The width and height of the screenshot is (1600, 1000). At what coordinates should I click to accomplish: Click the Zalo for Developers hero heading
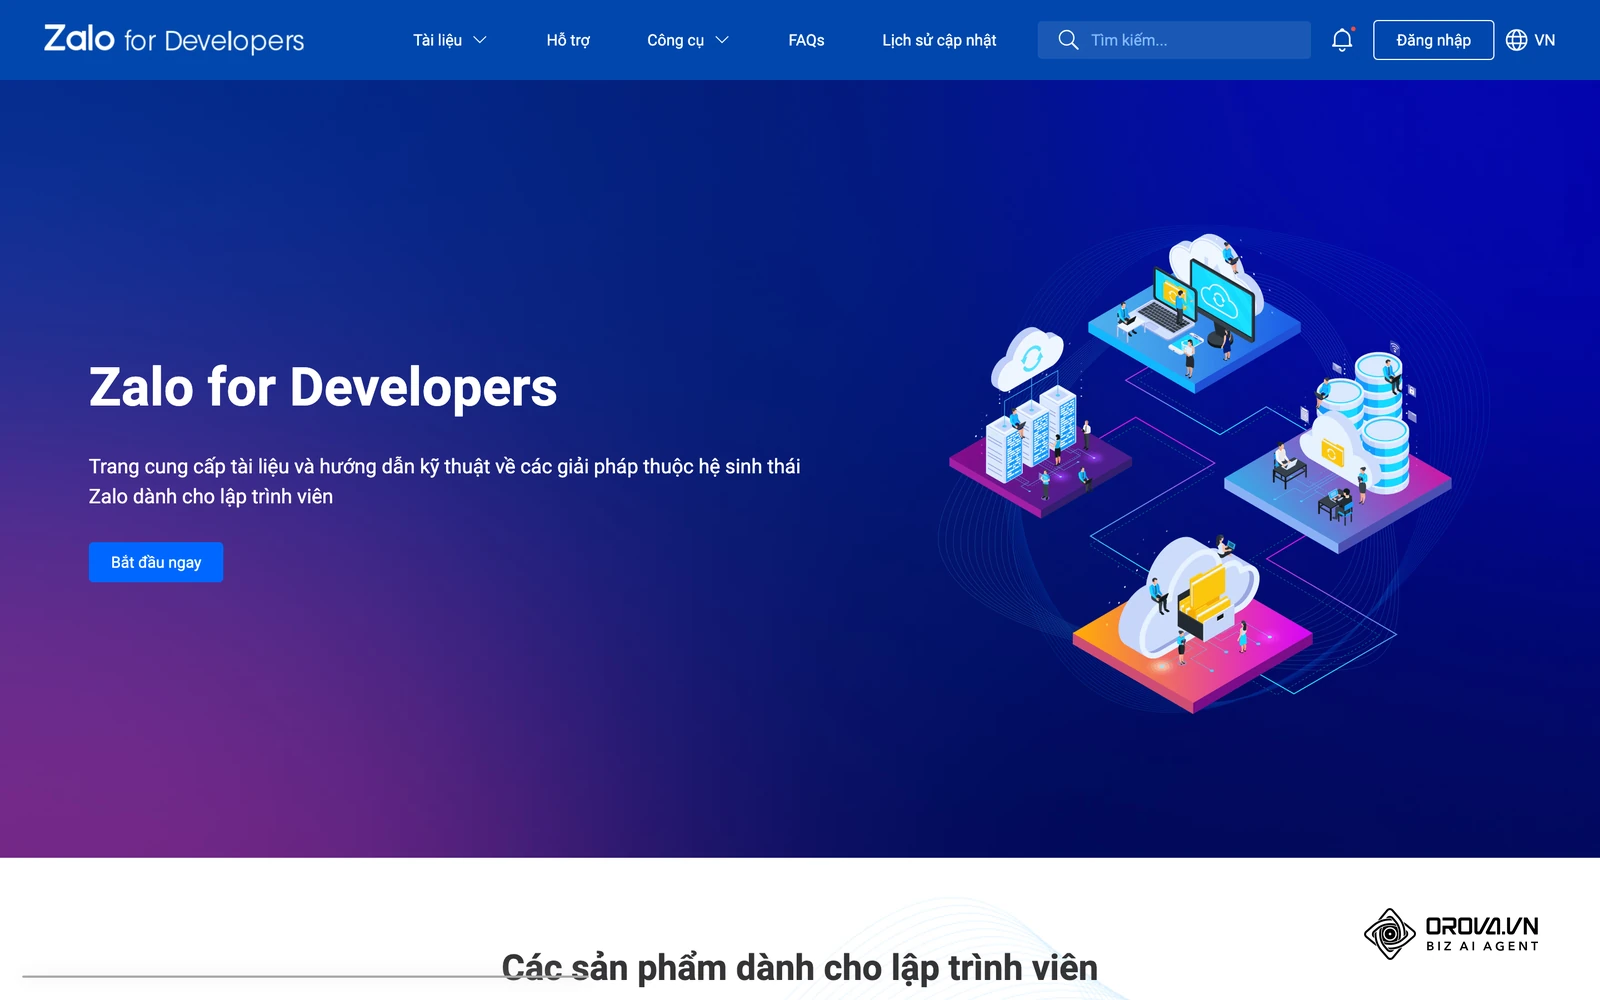[x=323, y=388]
